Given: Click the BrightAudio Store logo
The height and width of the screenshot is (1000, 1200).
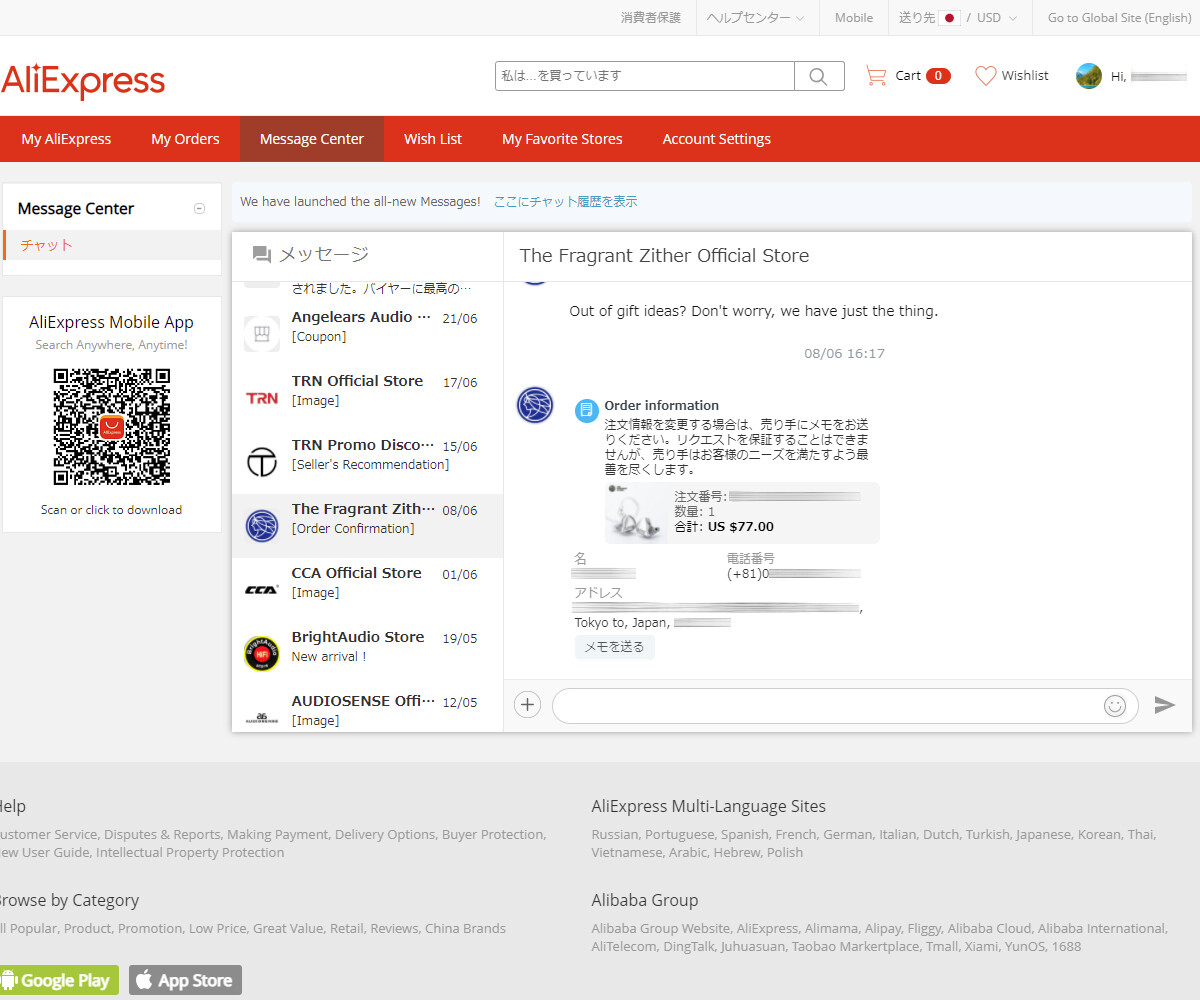Looking at the screenshot, I should 262,653.
